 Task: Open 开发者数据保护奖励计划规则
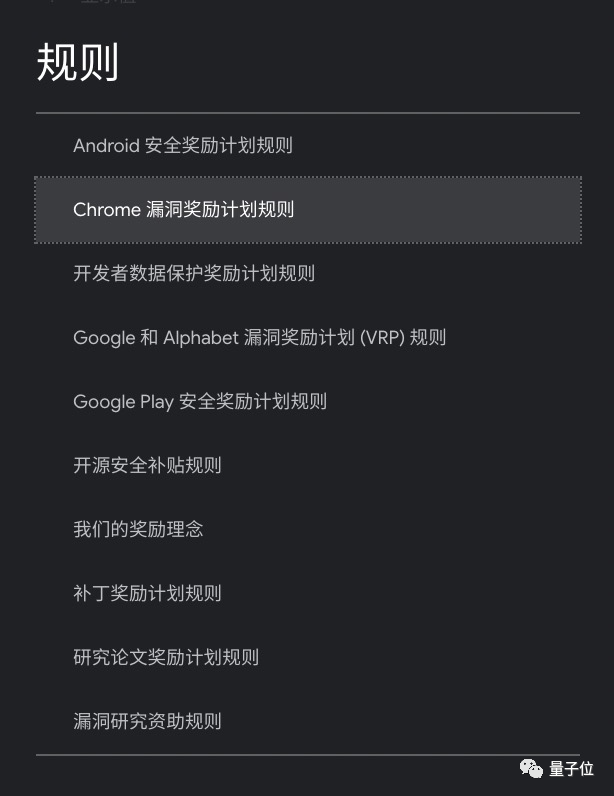(x=194, y=274)
